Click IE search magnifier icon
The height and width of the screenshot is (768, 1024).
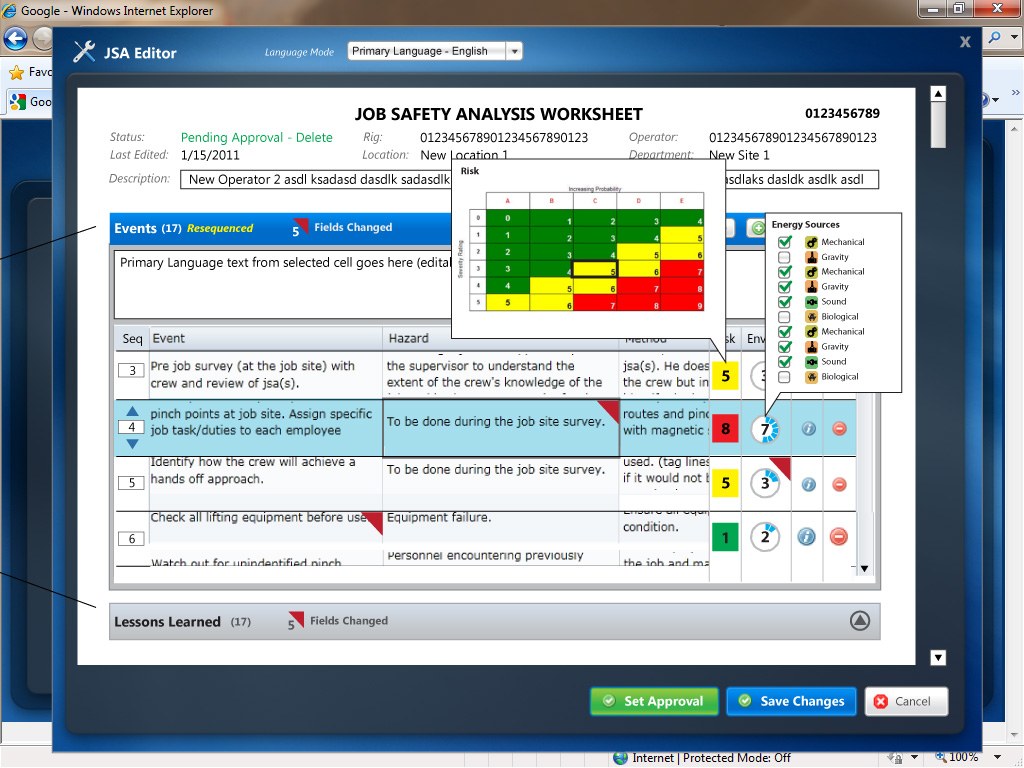point(995,37)
